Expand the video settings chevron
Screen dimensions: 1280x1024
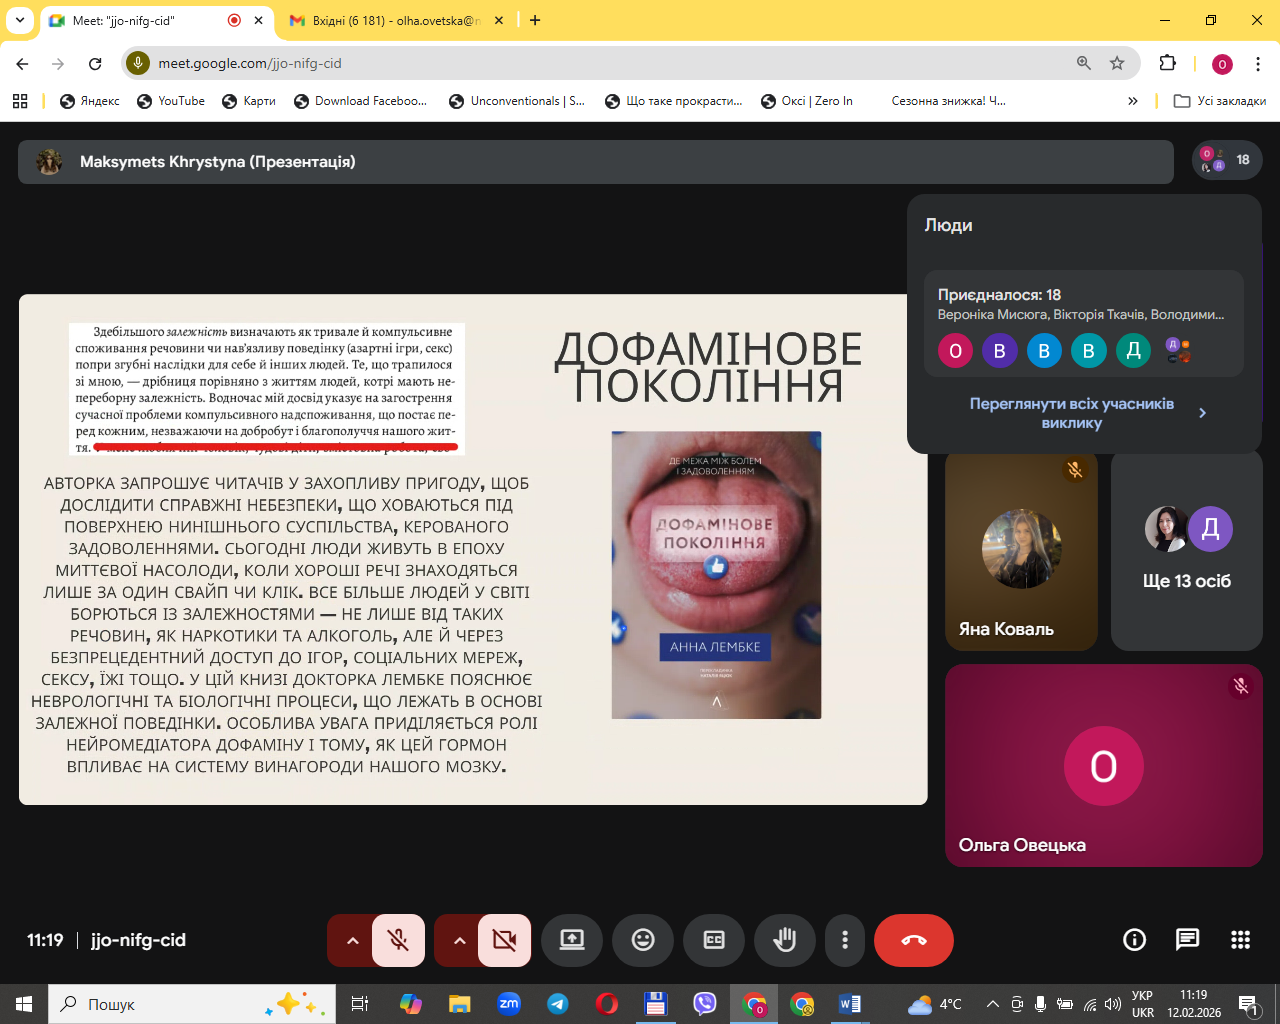pyautogui.click(x=459, y=940)
